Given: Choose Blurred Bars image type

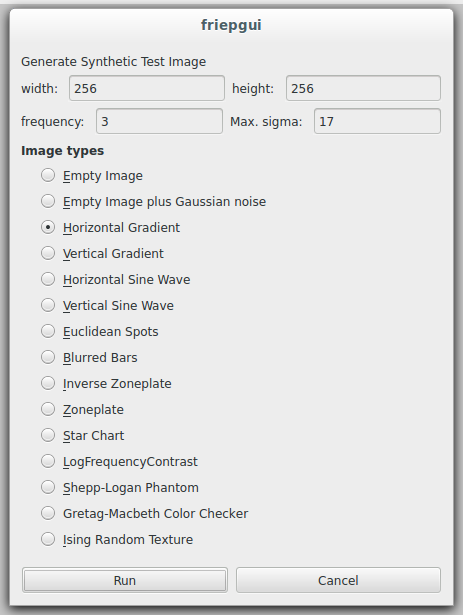Looking at the screenshot, I should pos(48,357).
